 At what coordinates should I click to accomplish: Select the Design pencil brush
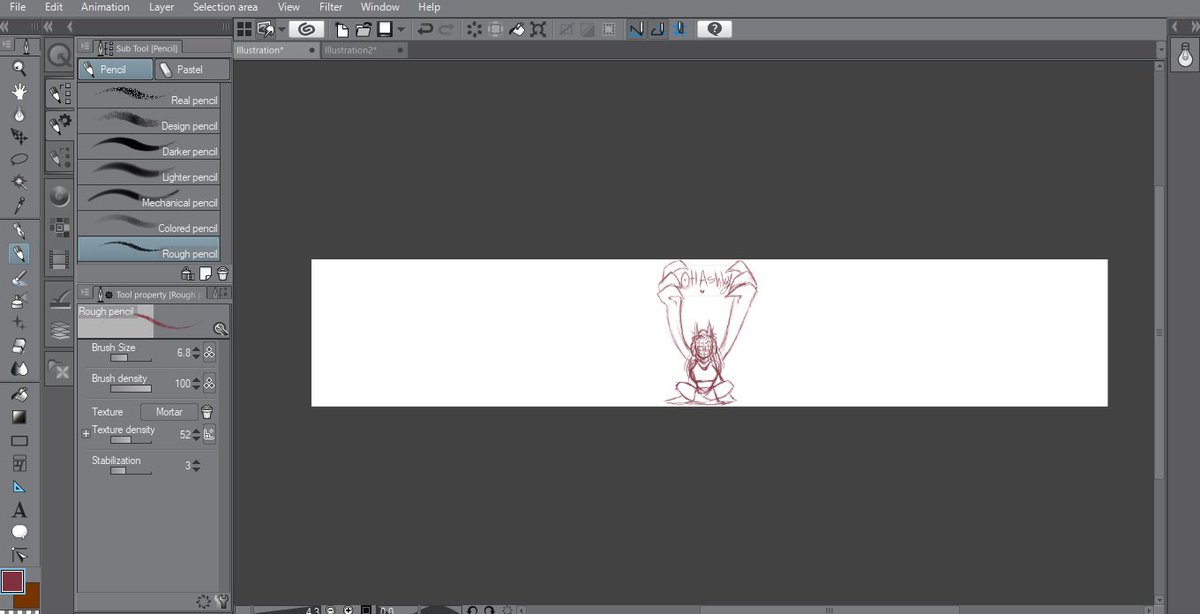[x=148, y=122]
